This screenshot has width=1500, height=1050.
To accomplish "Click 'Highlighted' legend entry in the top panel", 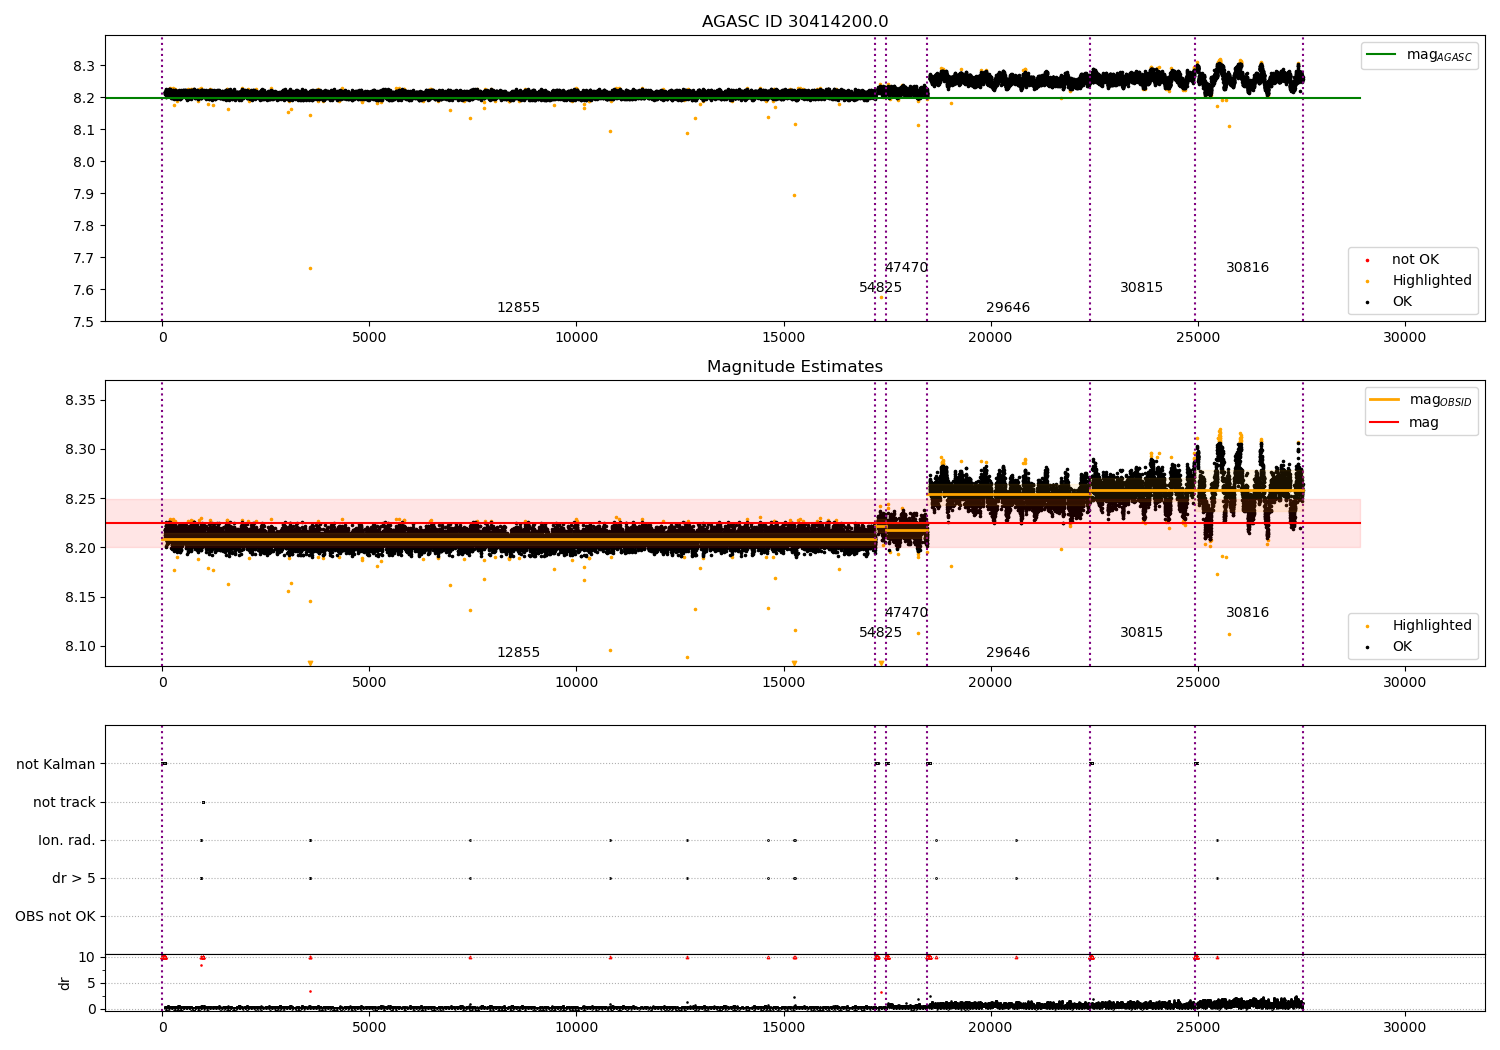I will pos(1420,281).
